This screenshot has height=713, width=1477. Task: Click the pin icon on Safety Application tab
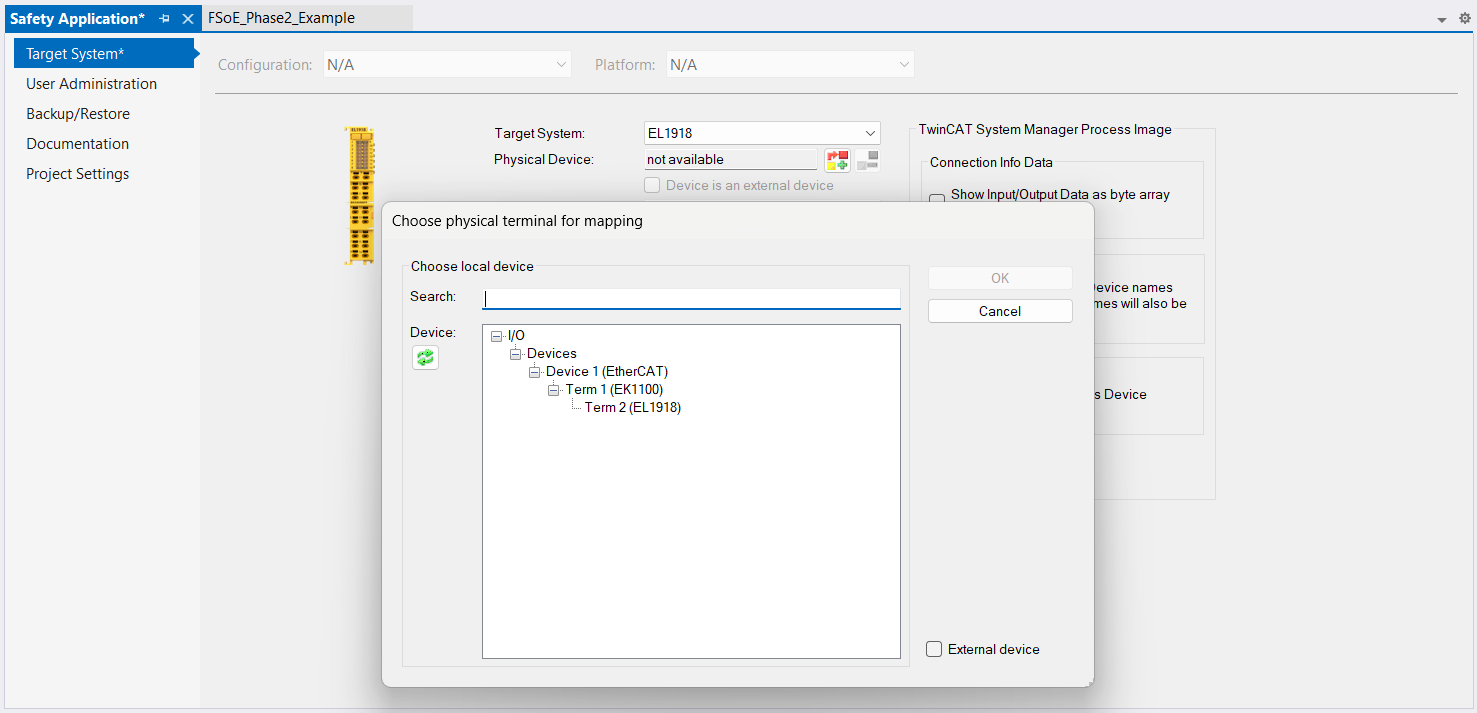click(165, 19)
